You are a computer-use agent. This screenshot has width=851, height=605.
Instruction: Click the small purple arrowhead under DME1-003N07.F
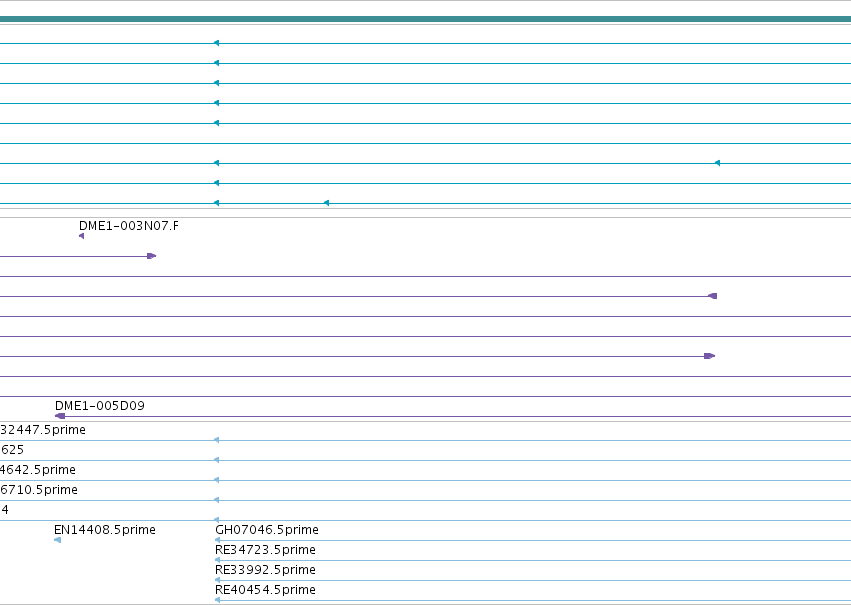point(81,236)
